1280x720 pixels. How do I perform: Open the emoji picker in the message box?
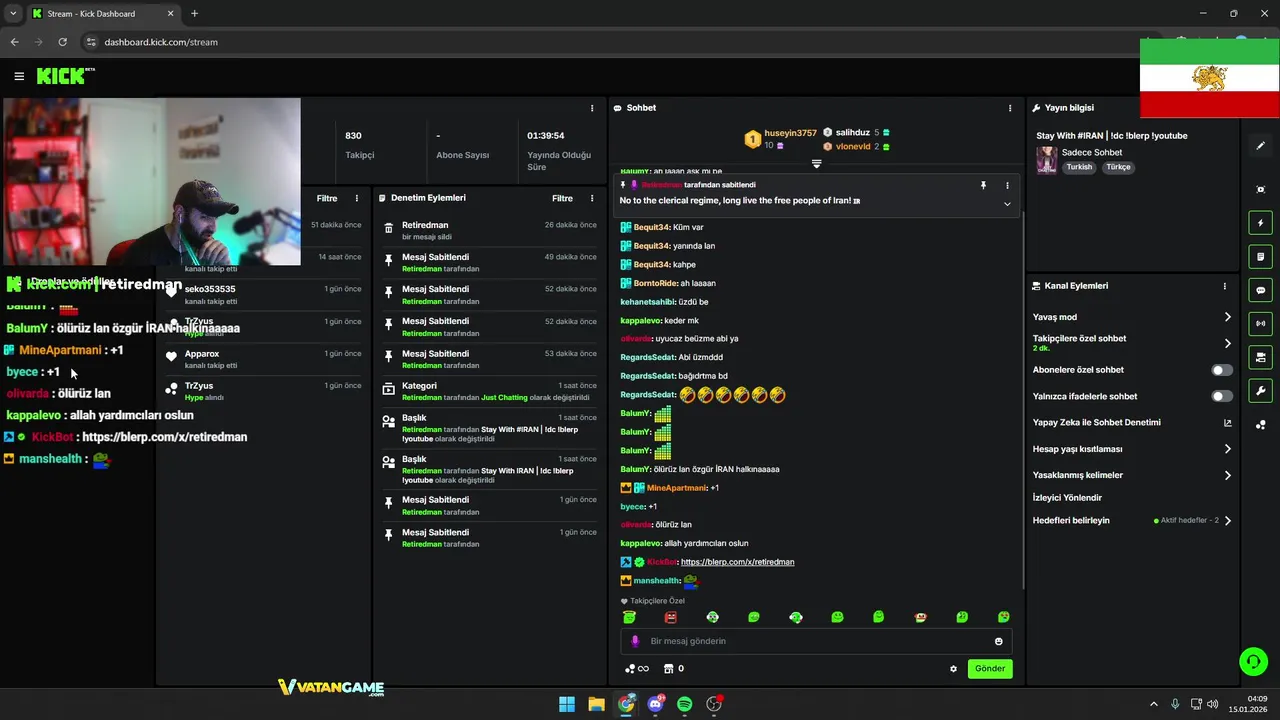pos(998,641)
